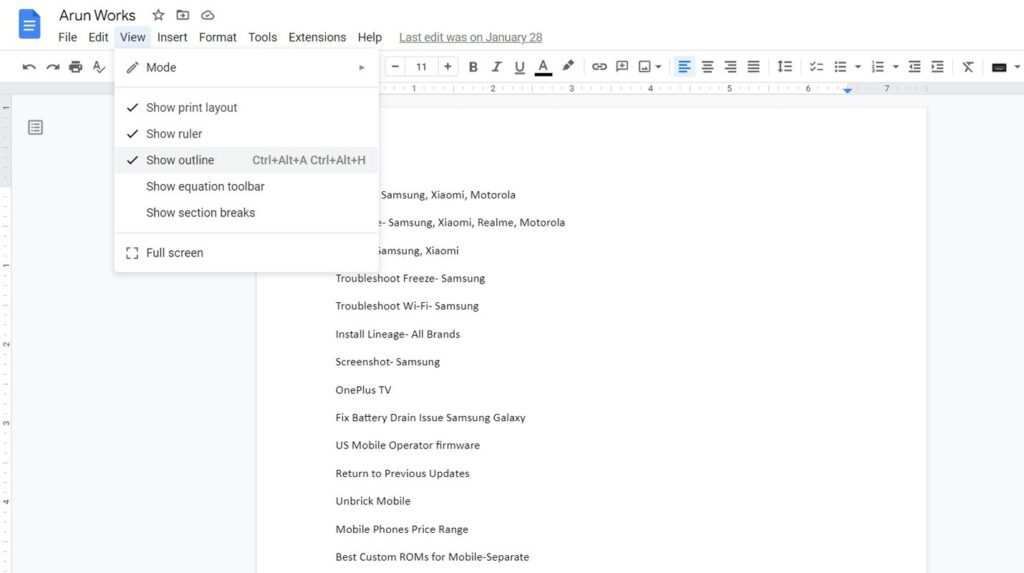Undo the last action
The image size is (1024, 573).
pos(29,67)
